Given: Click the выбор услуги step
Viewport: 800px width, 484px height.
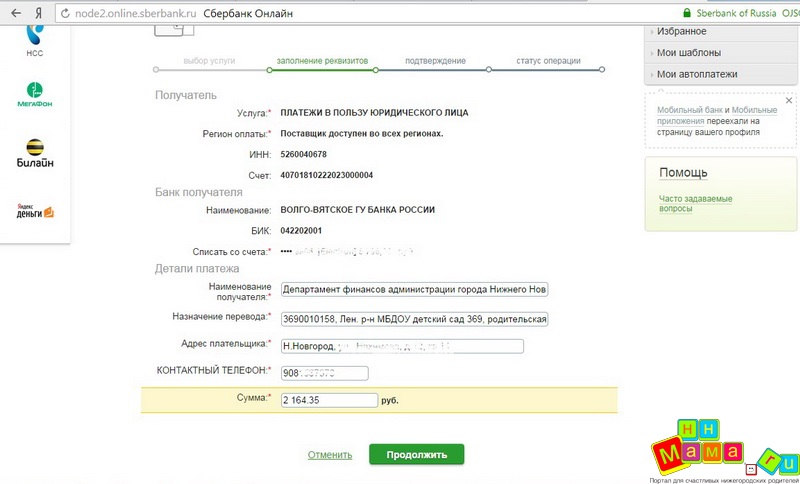Looking at the screenshot, I should [209, 61].
